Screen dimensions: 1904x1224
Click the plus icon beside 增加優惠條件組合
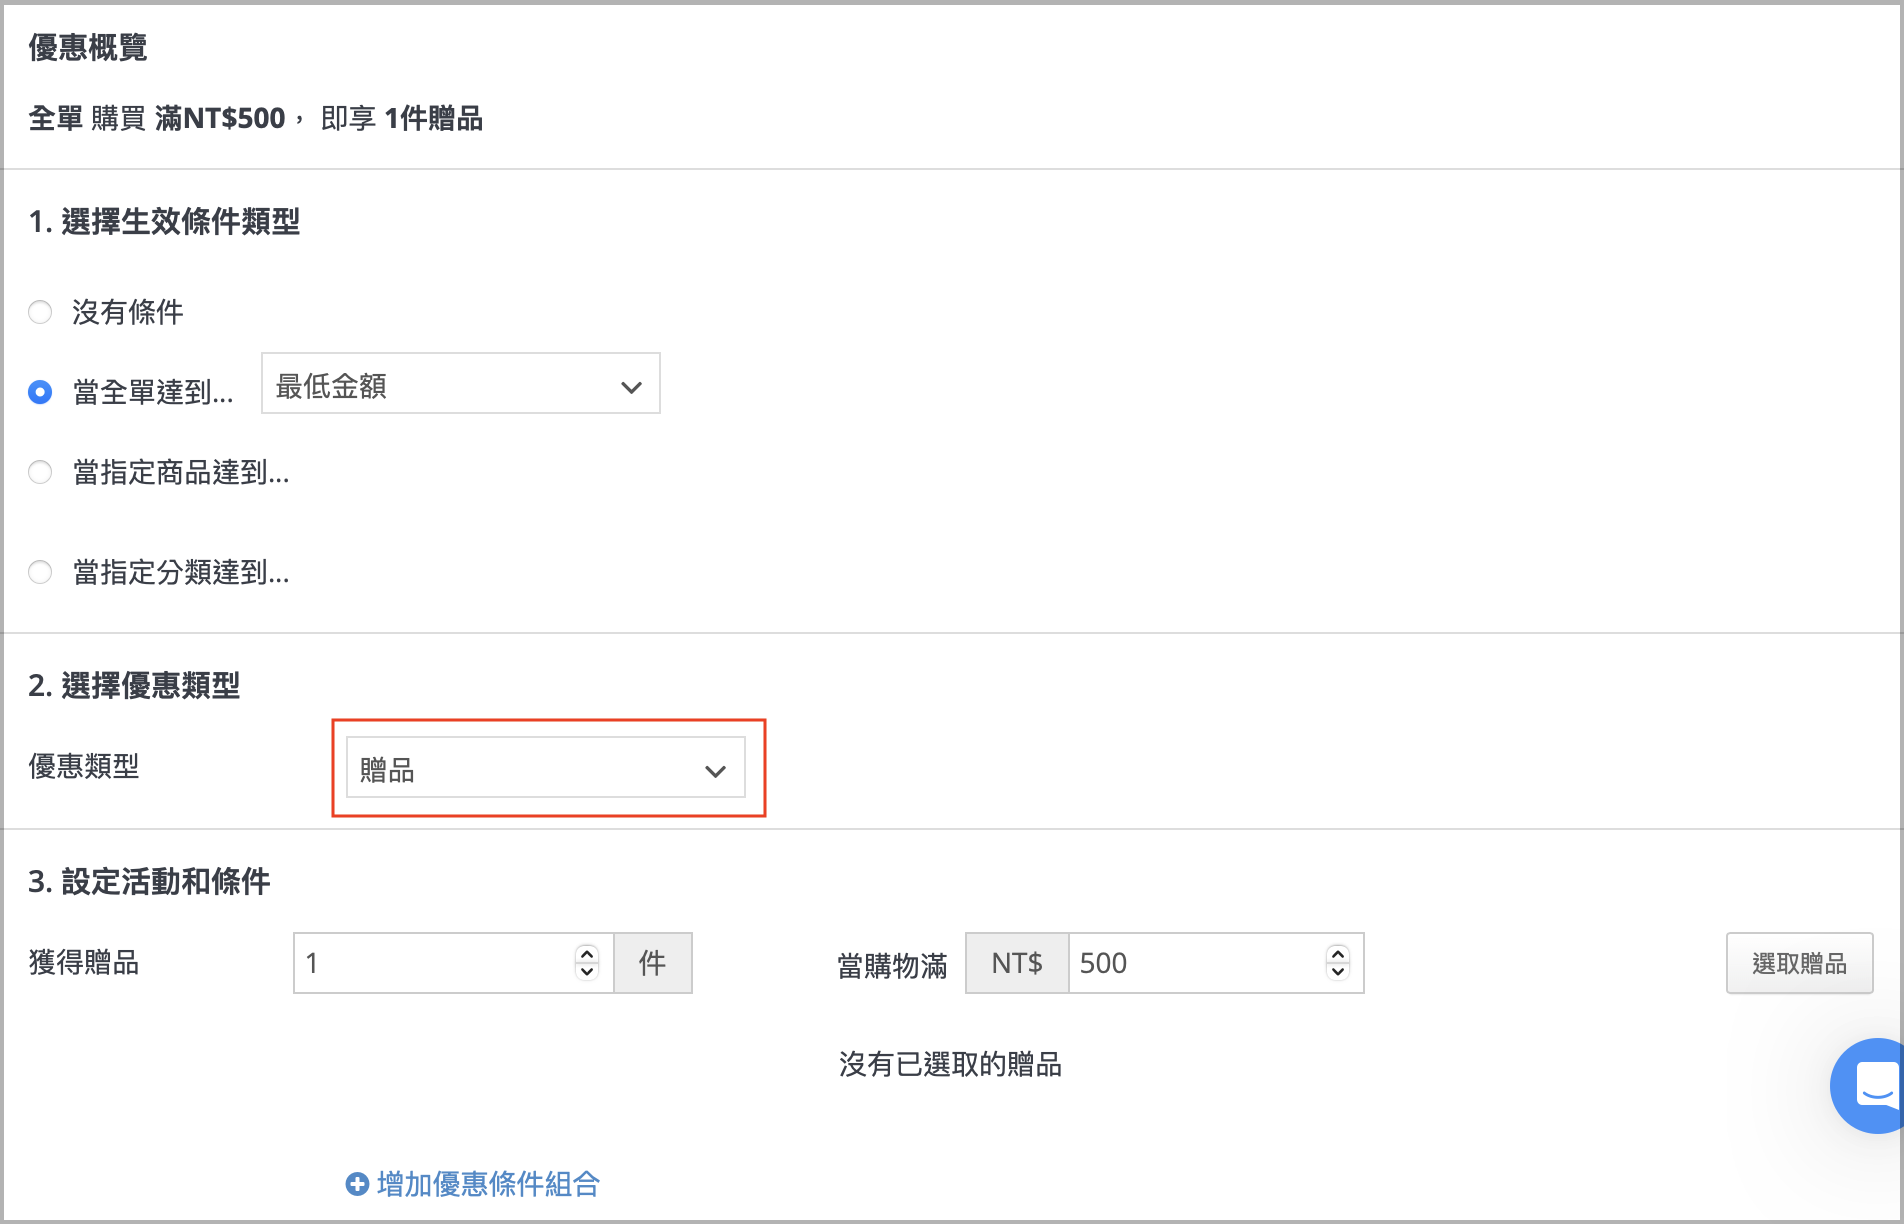[x=357, y=1184]
